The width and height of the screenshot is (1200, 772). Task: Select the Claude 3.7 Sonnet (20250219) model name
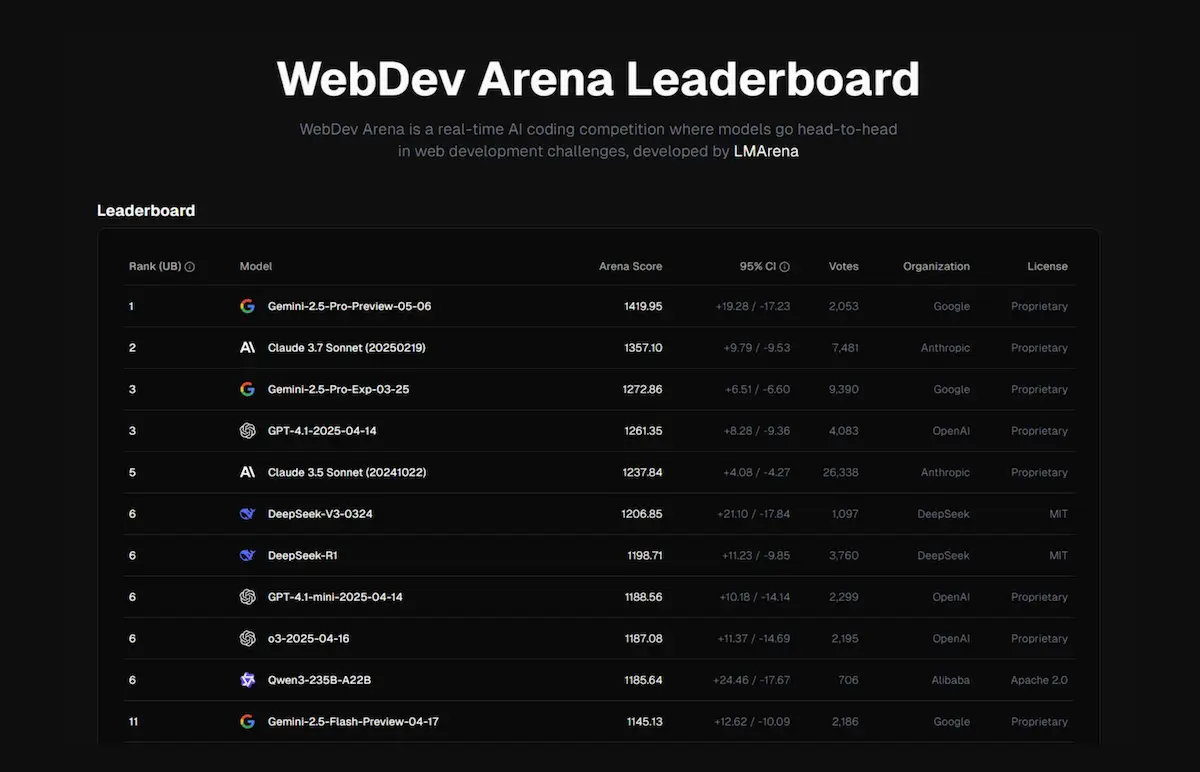point(347,348)
